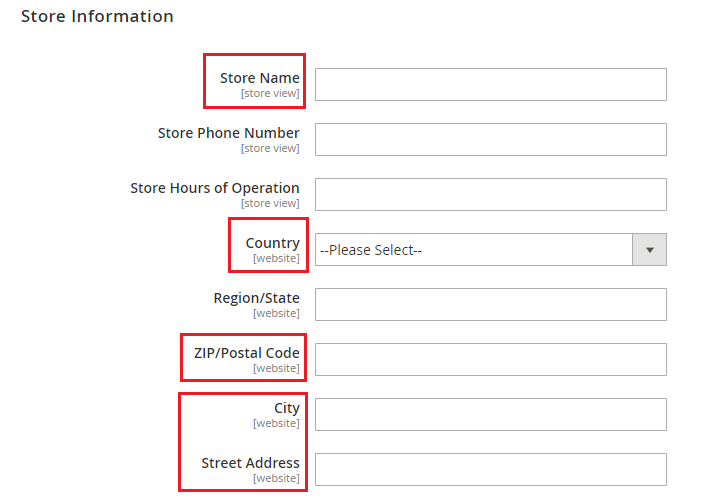Screen dimensions: 705x503
Task: Click the "Country" field label
Action: [x=272, y=243]
